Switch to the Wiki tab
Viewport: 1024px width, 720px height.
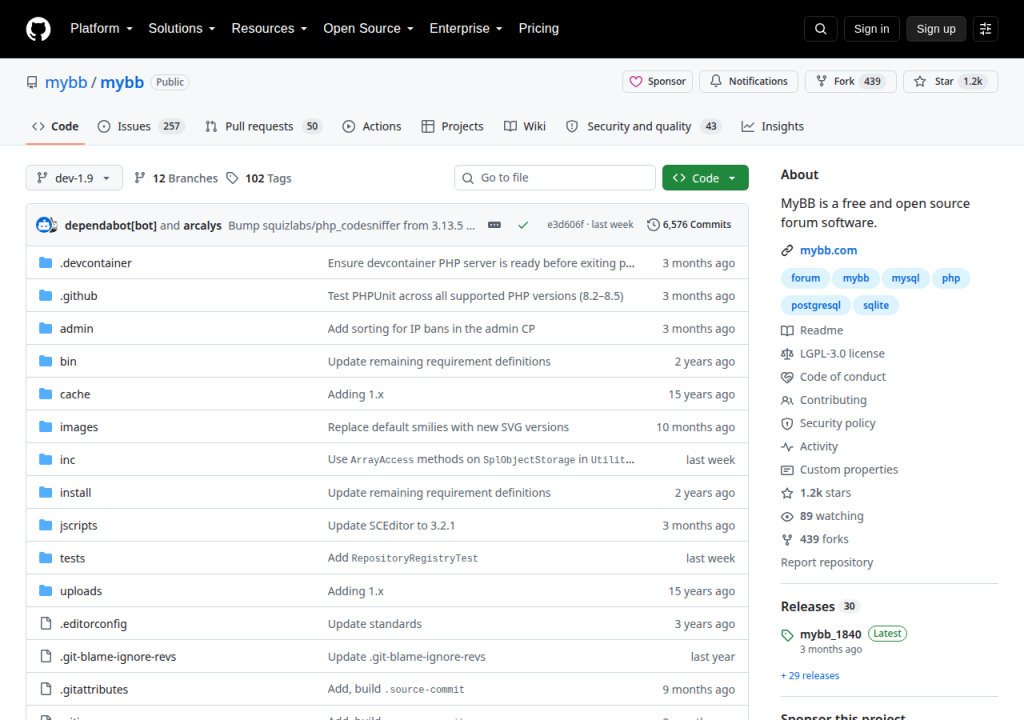(524, 126)
